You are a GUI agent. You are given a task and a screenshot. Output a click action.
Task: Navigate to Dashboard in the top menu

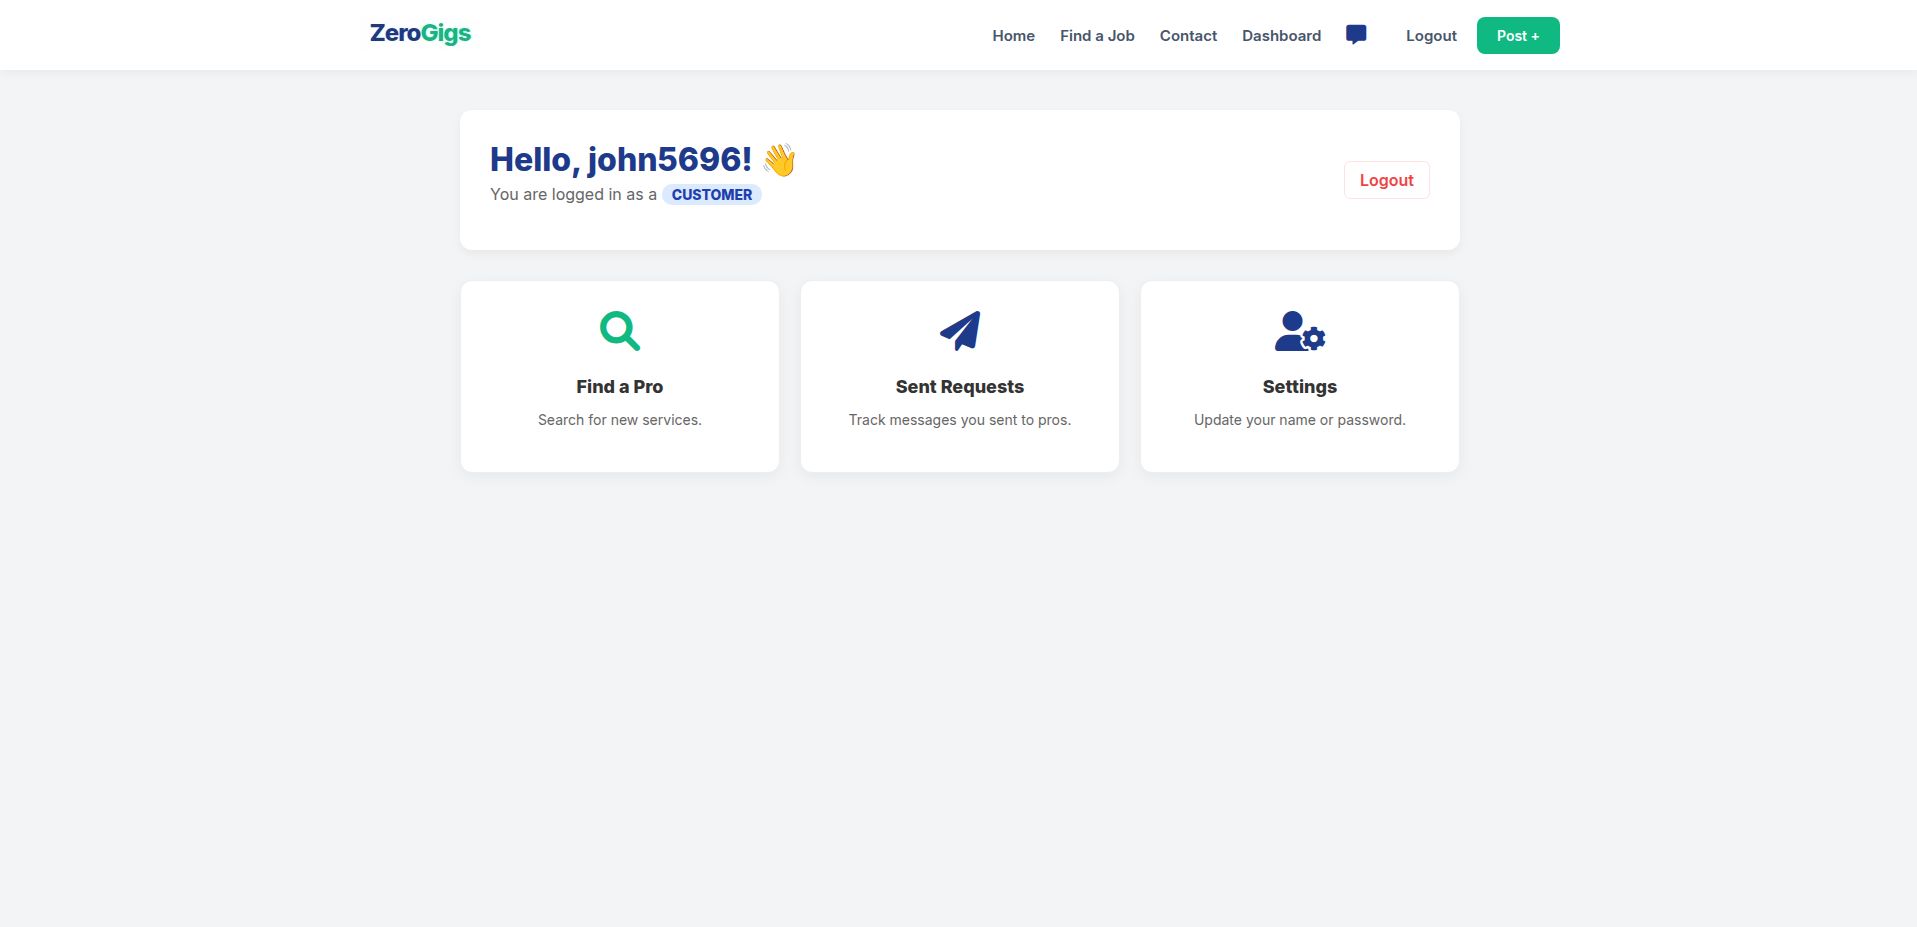pyautogui.click(x=1281, y=36)
